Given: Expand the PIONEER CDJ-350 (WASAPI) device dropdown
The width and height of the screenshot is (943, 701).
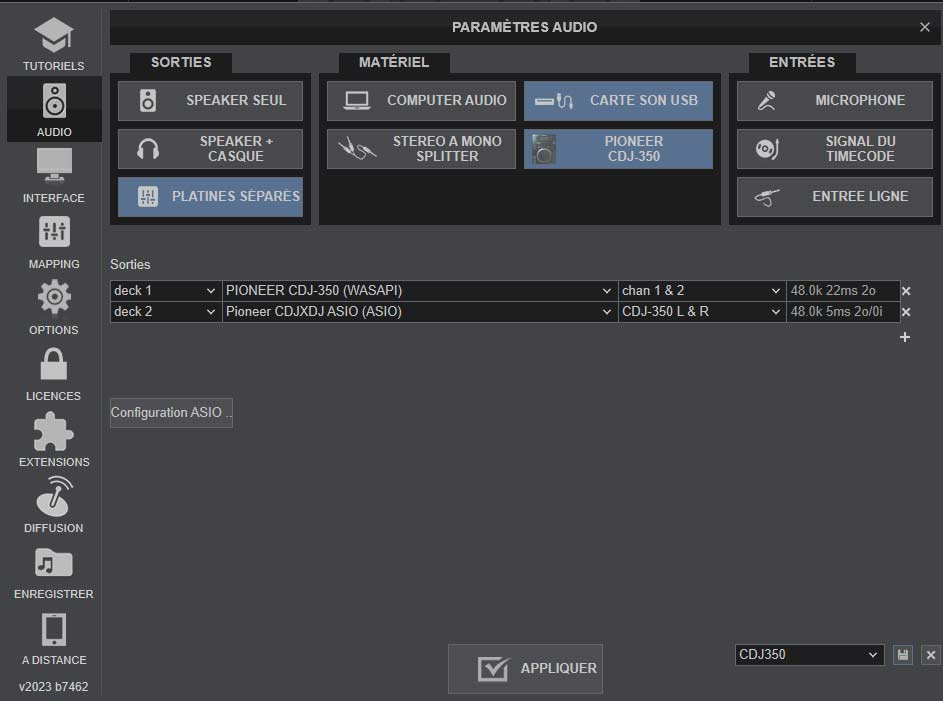Looking at the screenshot, I should 420,291.
